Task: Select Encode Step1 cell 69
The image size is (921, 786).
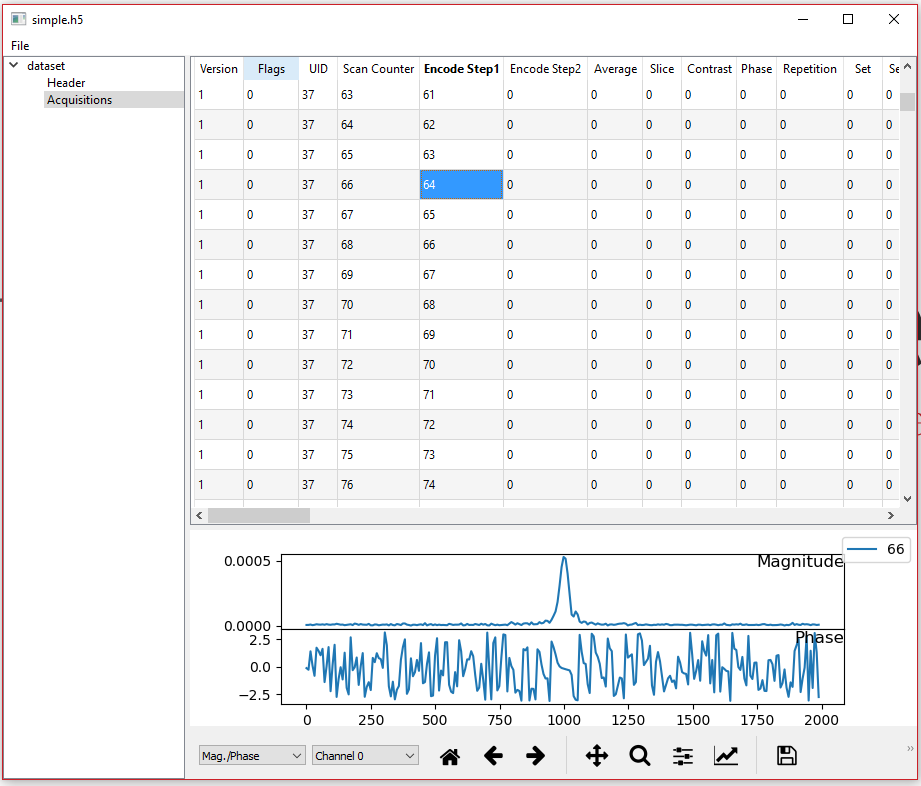Action: pyautogui.click(x=461, y=334)
